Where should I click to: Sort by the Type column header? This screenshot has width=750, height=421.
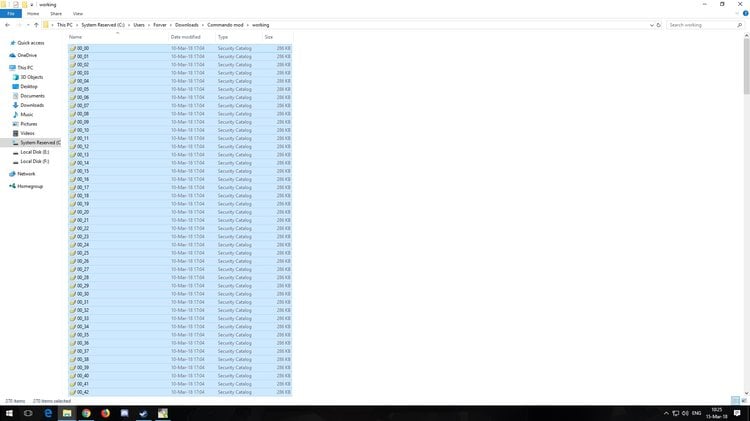pyautogui.click(x=239, y=37)
